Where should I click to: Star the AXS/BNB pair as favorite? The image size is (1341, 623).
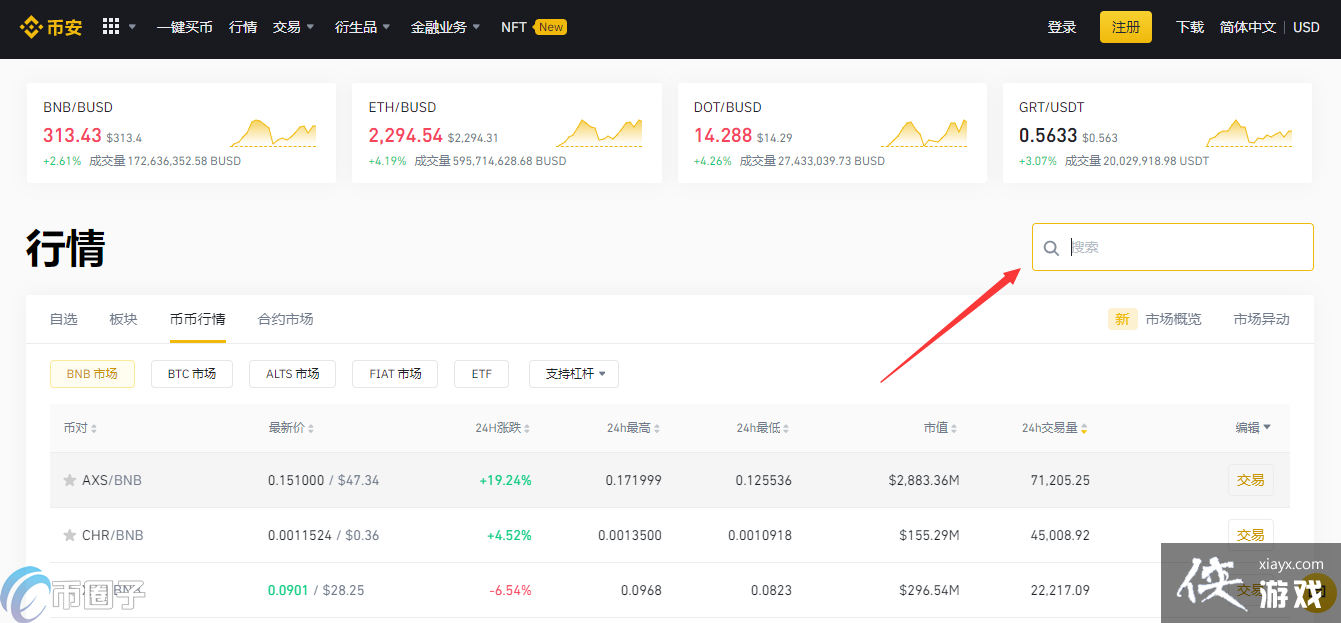(x=70, y=480)
